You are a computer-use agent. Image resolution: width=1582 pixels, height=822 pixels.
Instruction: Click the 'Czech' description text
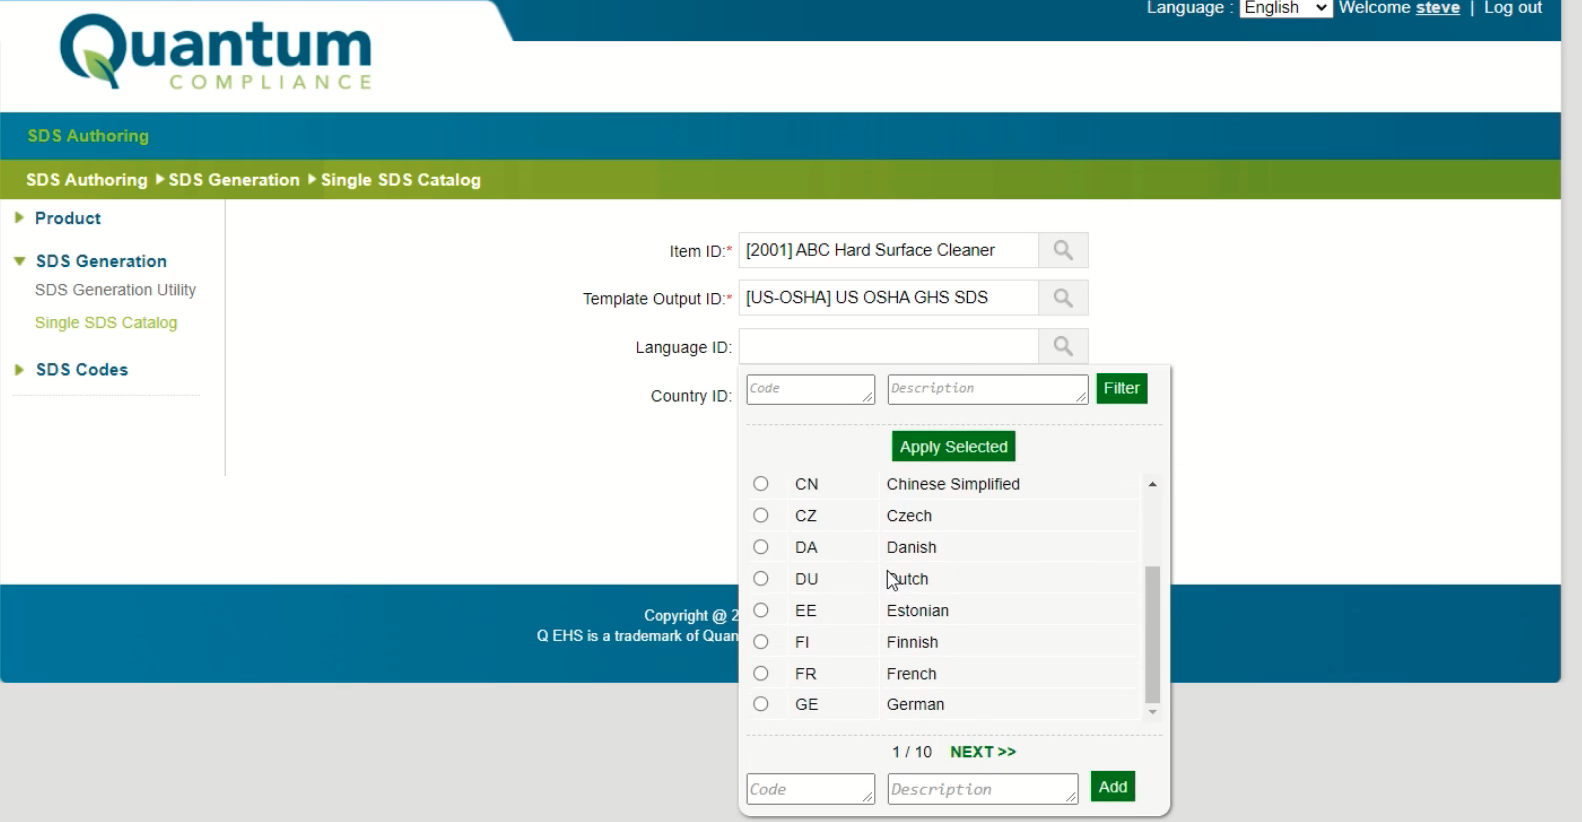(909, 516)
